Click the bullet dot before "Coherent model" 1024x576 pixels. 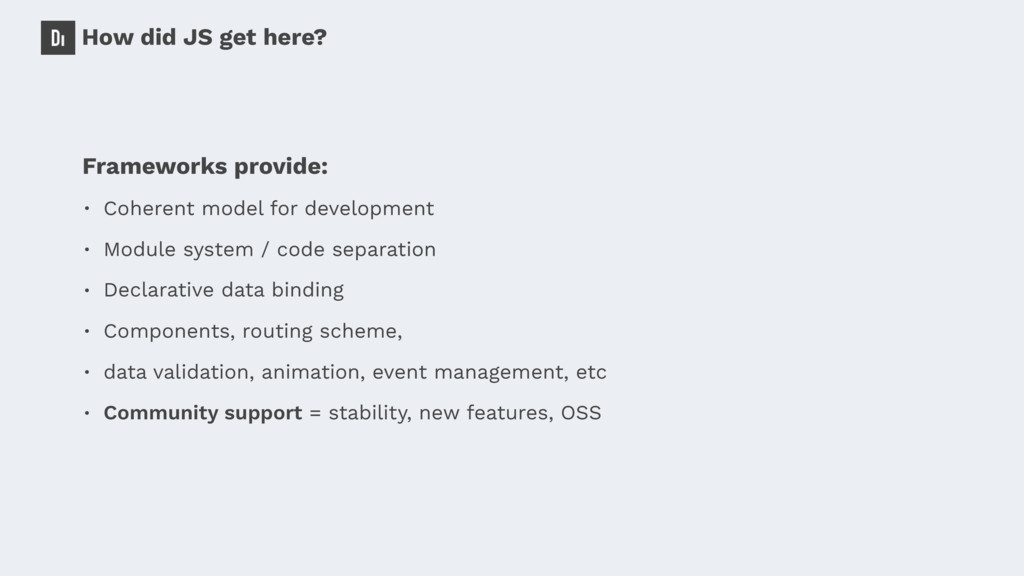coord(87,208)
